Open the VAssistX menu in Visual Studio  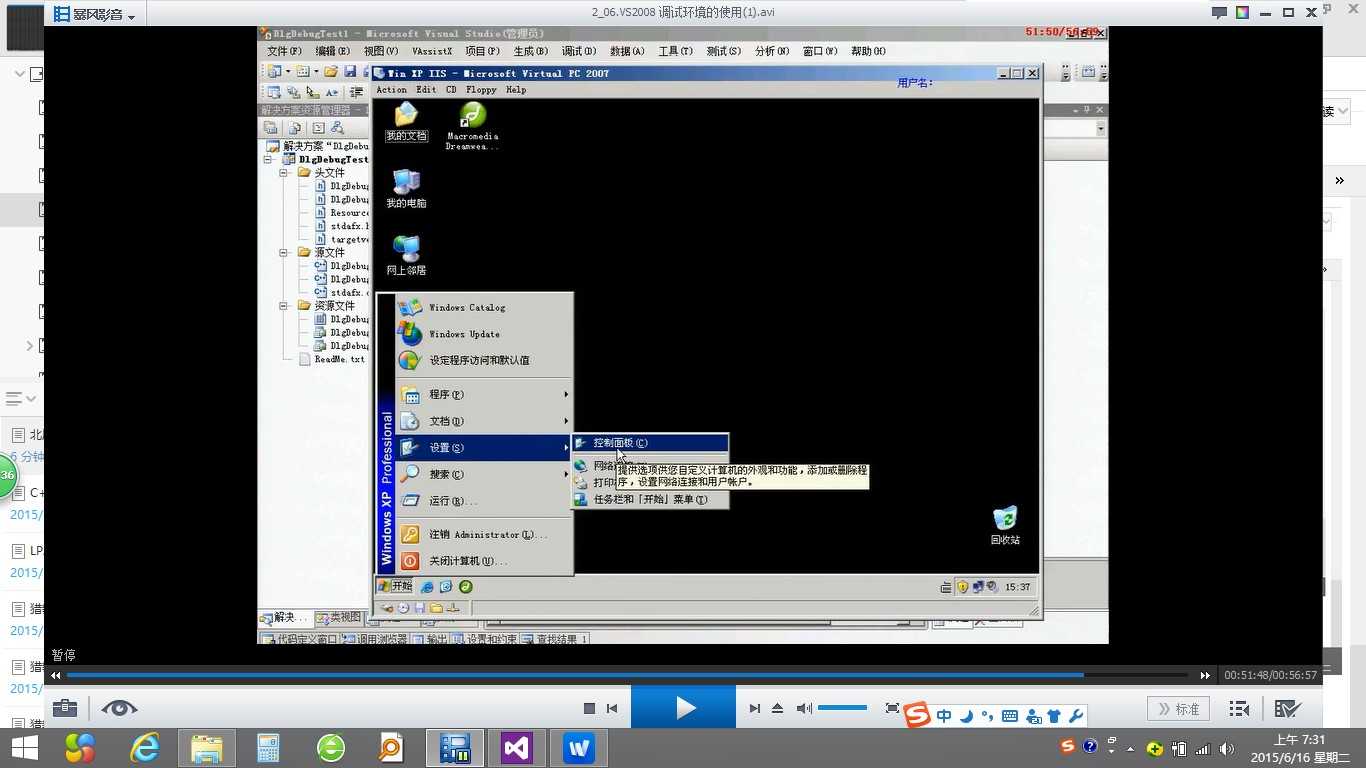tap(432, 51)
